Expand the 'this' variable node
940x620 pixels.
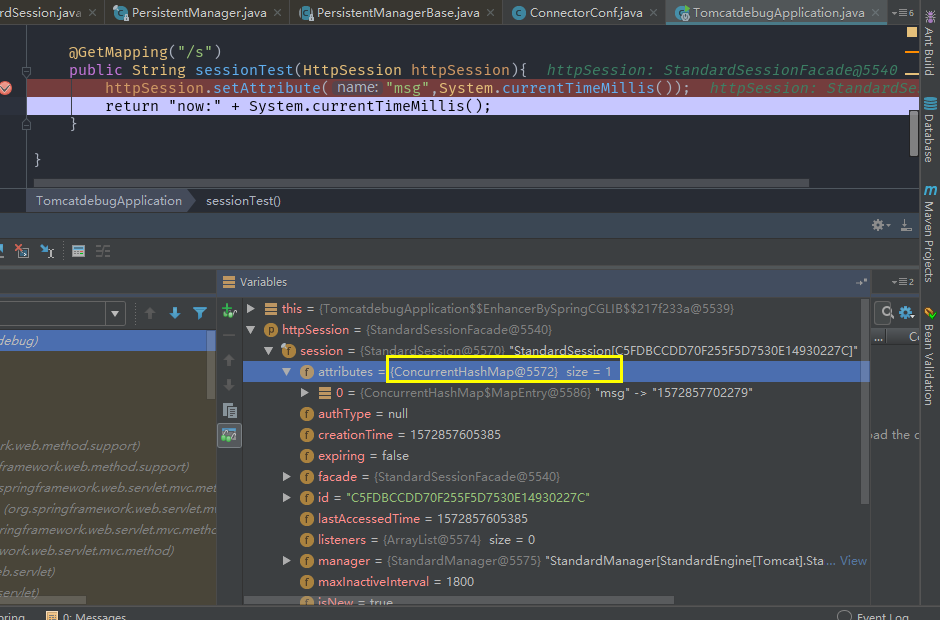(252, 309)
